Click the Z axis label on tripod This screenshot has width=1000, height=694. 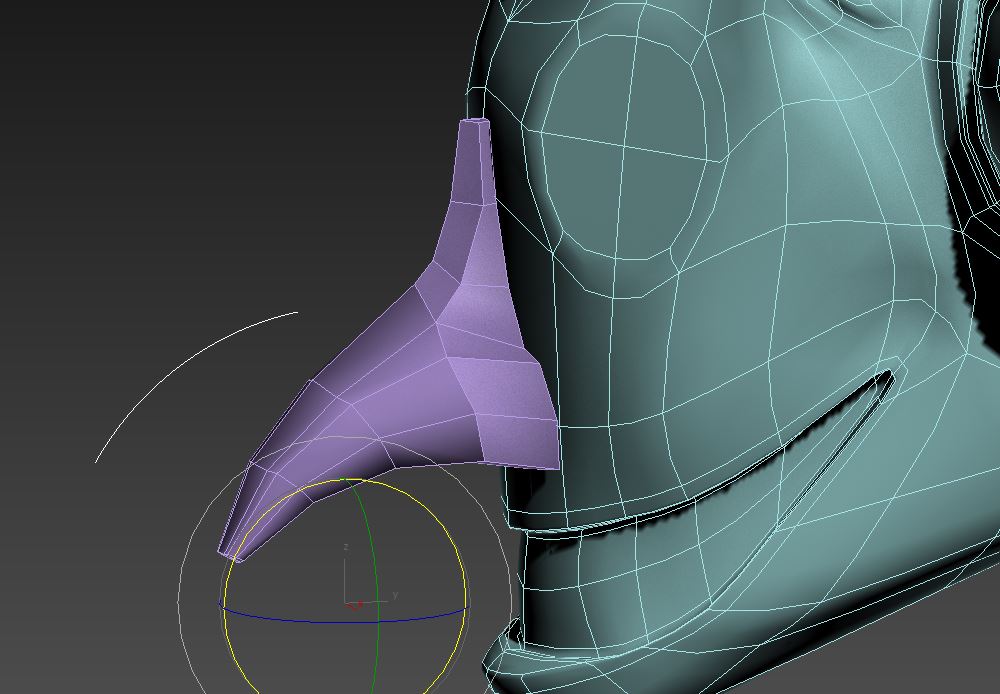(x=345, y=548)
